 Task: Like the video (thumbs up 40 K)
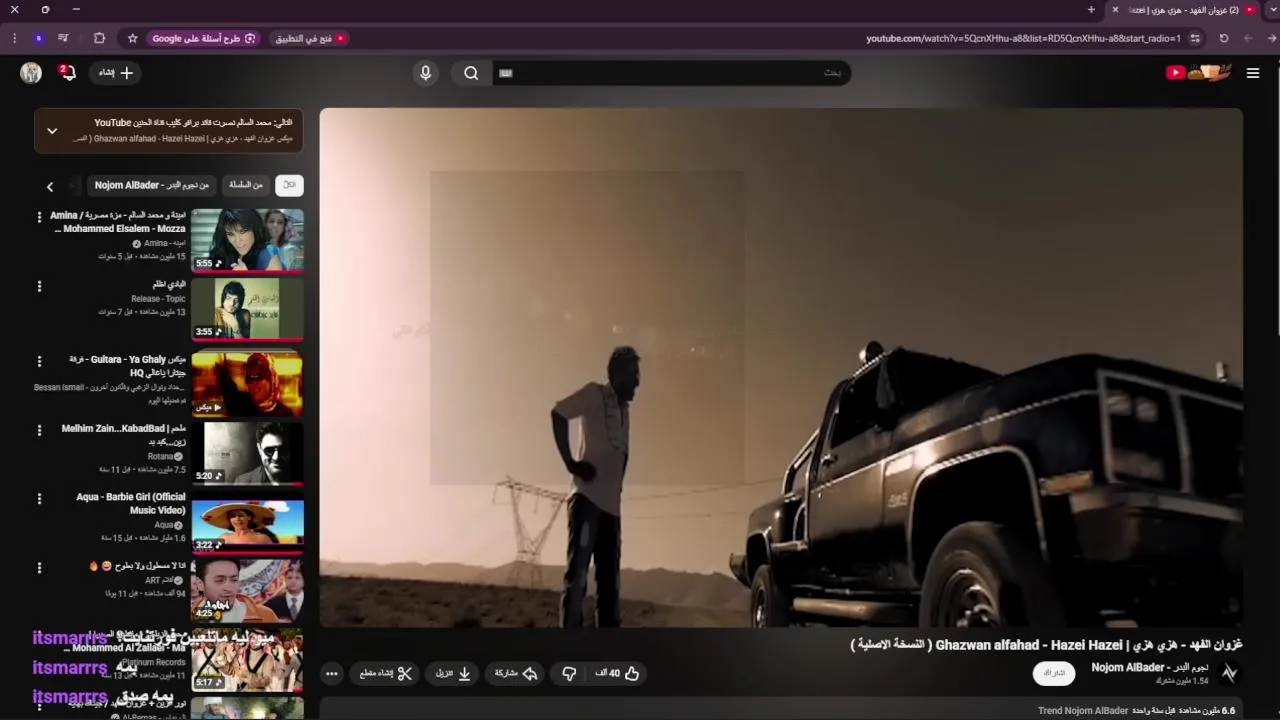[x=617, y=674]
